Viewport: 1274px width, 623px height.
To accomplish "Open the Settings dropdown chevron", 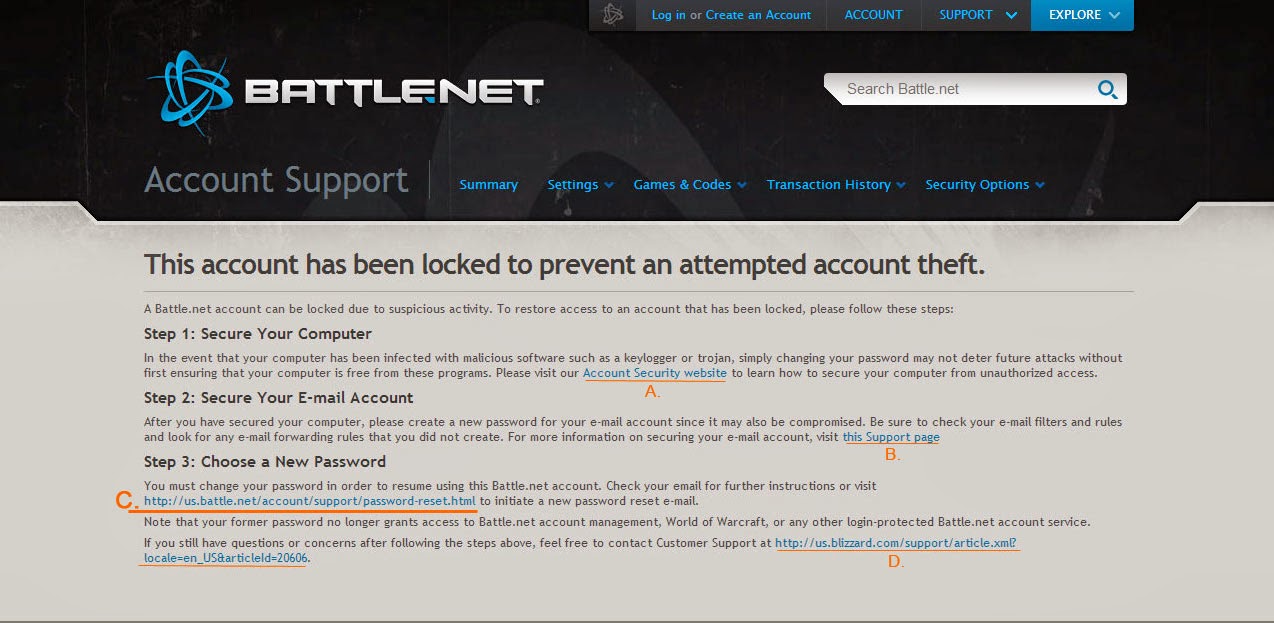I will [606, 185].
